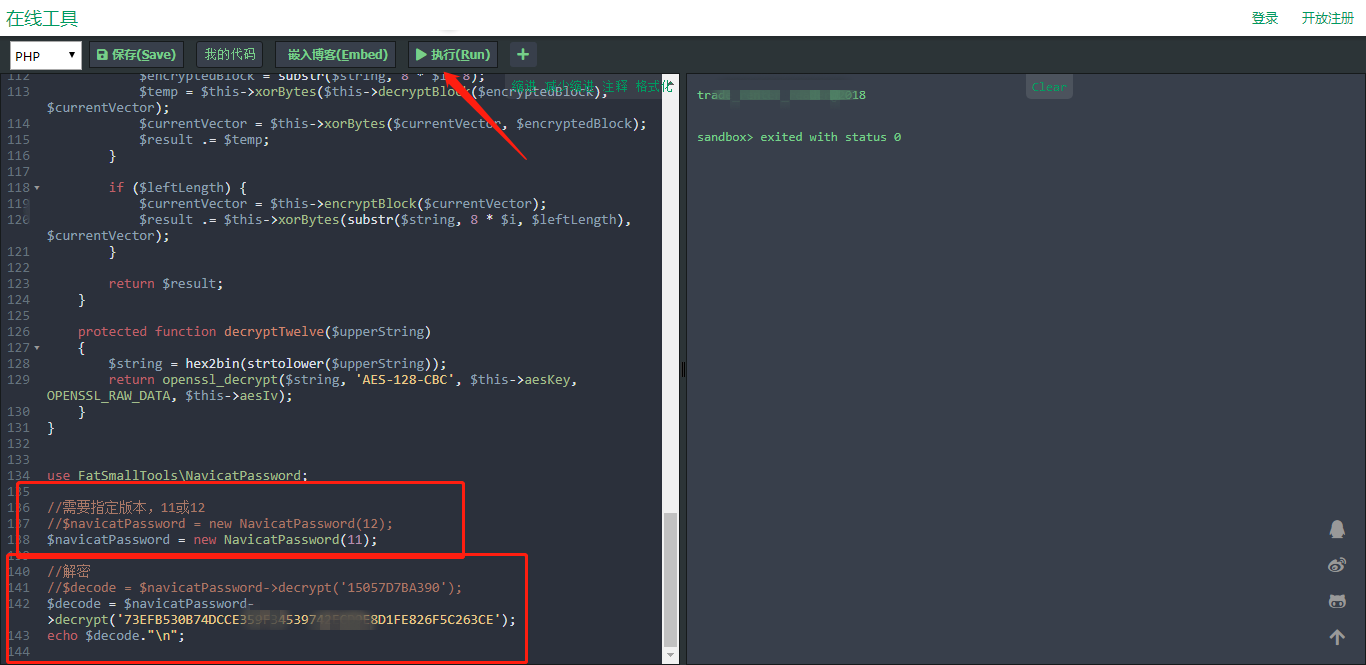Click commented decrypt('15057D7BA390') line

click(x=255, y=588)
